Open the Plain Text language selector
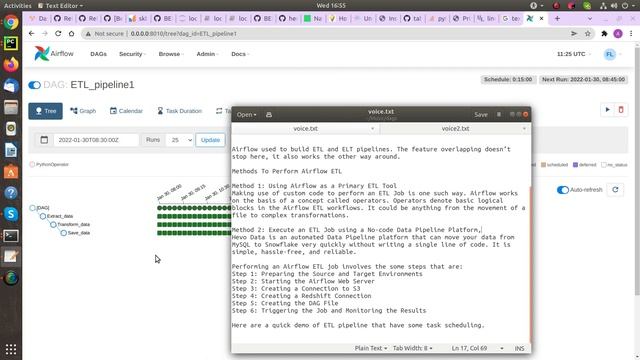Screen dimensions: 640x360 (x=371, y=348)
